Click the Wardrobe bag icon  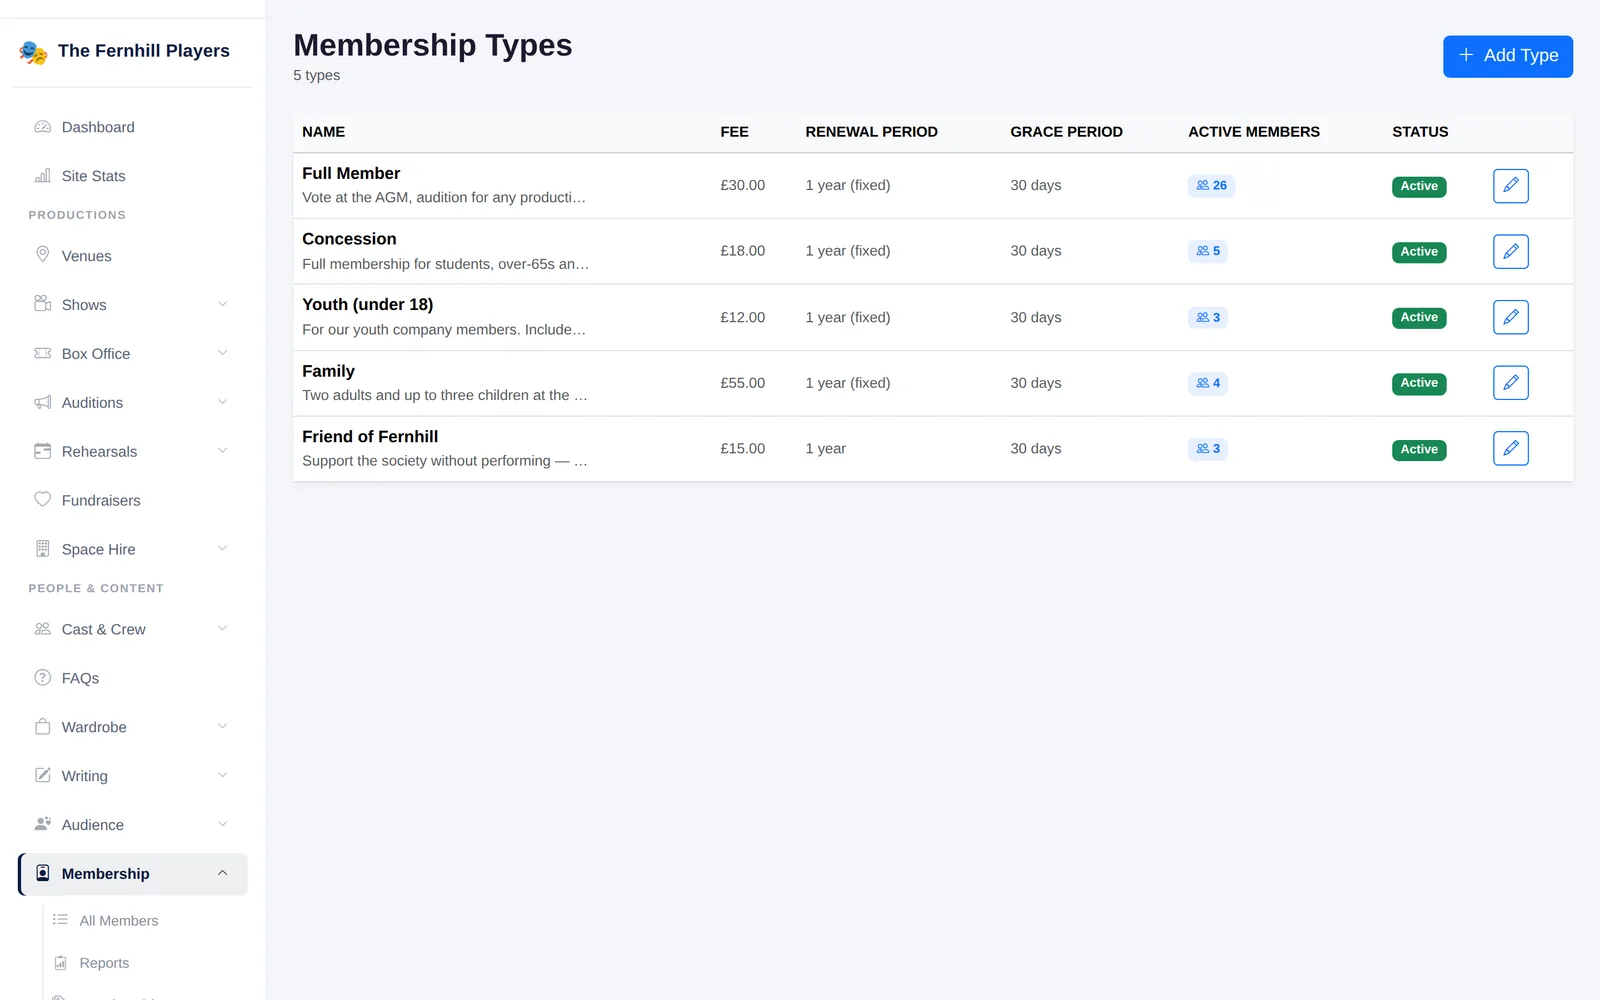pyautogui.click(x=43, y=727)
